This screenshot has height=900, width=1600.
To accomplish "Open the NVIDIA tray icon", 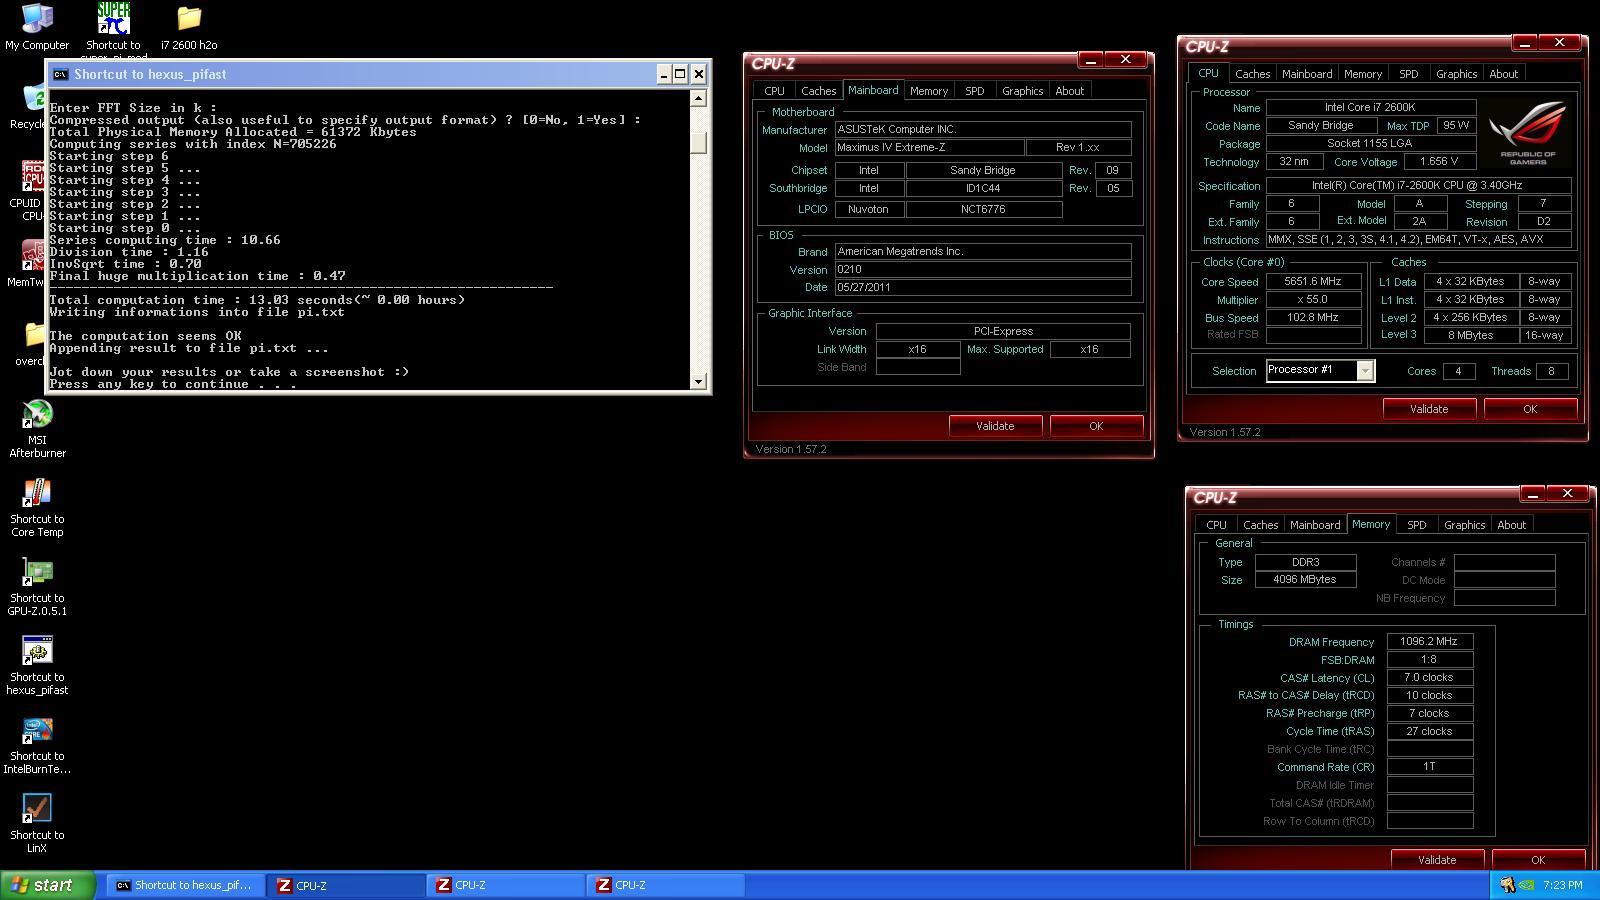I will pos(1527,885).
